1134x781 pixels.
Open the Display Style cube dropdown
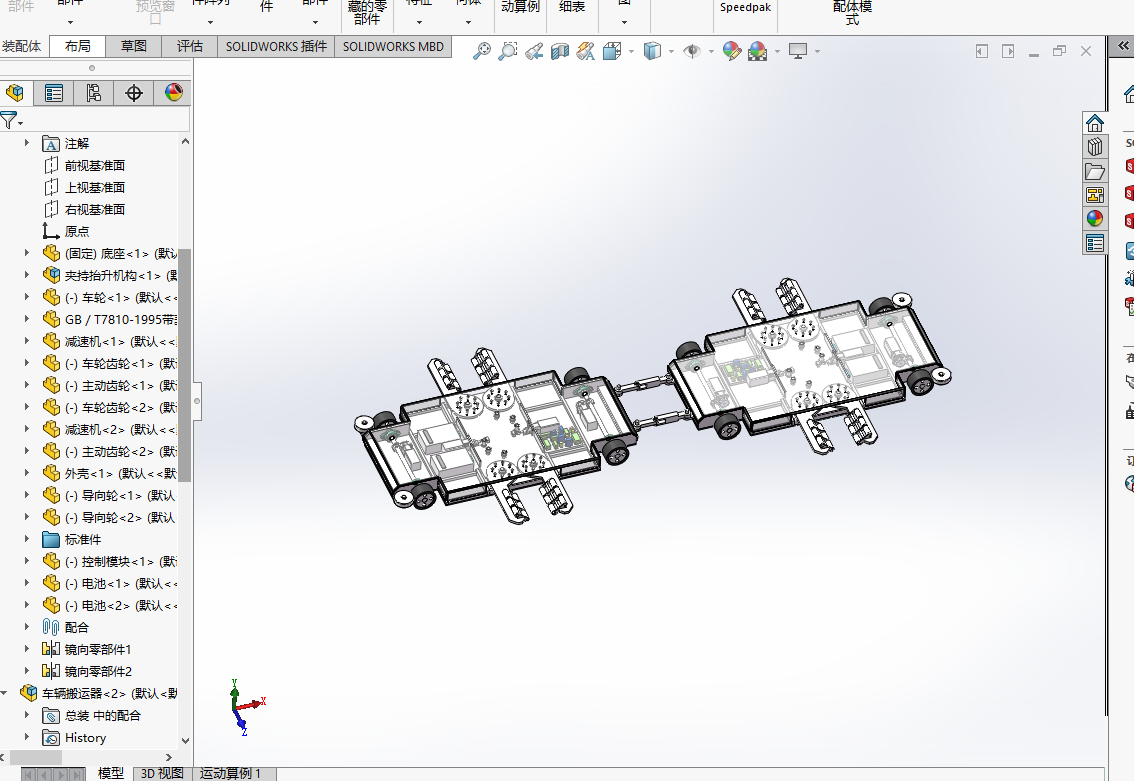click(652, 51)
